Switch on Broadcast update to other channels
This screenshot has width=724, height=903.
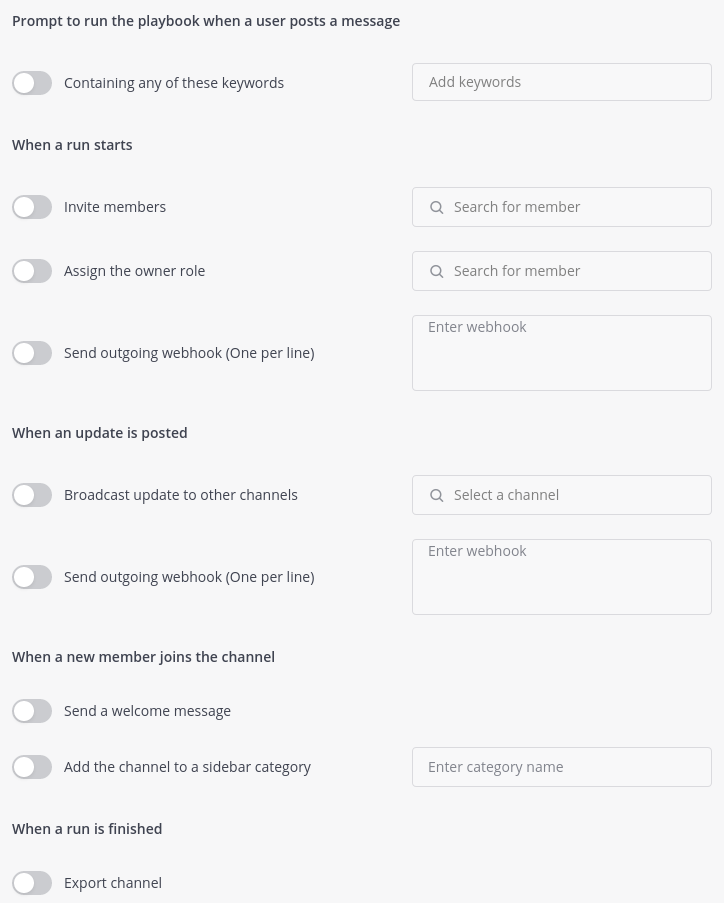point(32,495)
